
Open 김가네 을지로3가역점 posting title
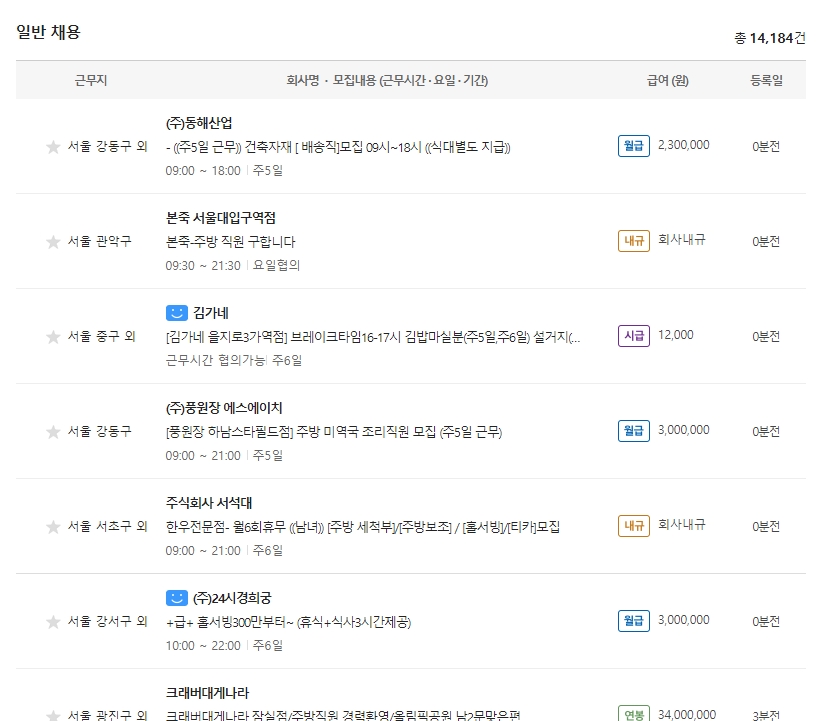pos(373,337)
